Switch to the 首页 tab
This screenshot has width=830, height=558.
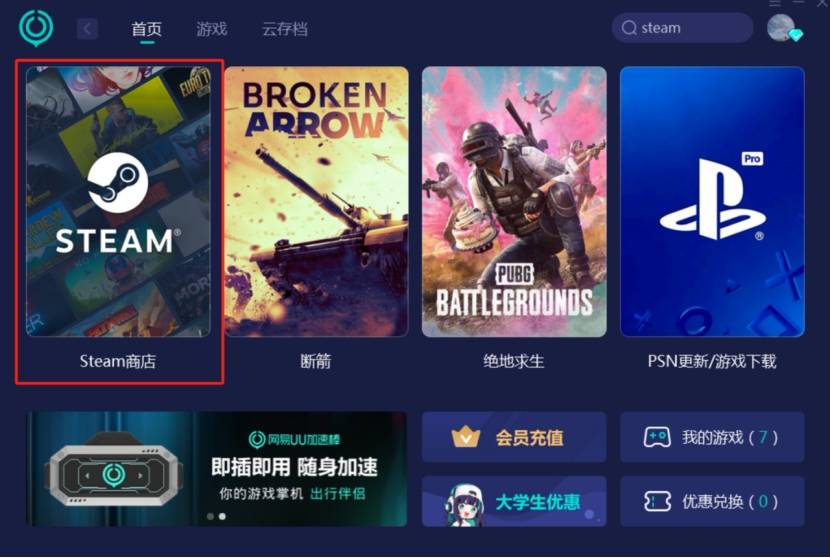pyautogui.click(x=147, y=29)
